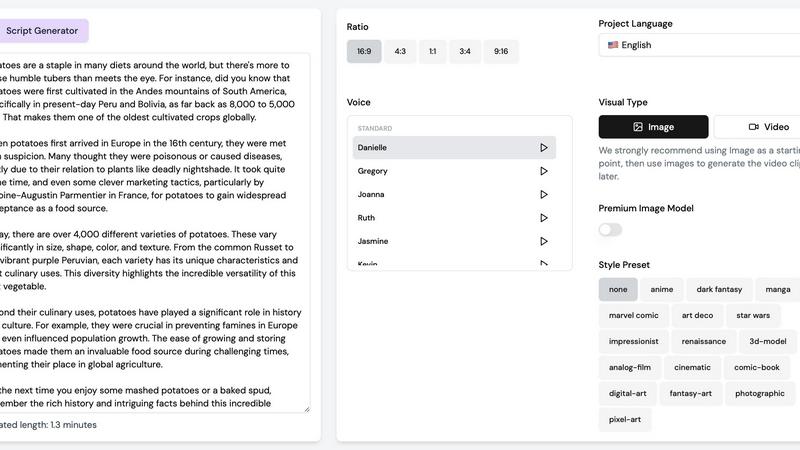800x450 pixels.
Task: Select the pixel-art style preset
Action: pyautogui.click(x=625, y=420)
